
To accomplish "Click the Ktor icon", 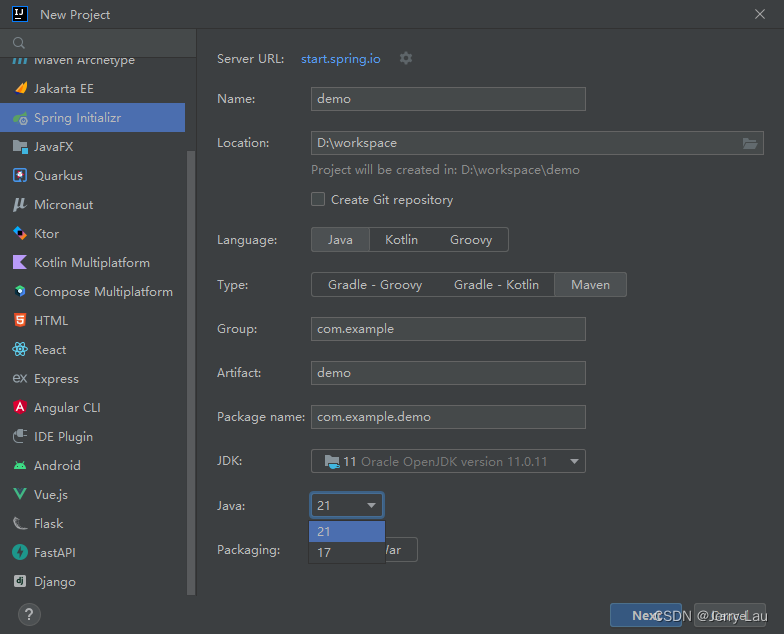I will coord(20,234).
